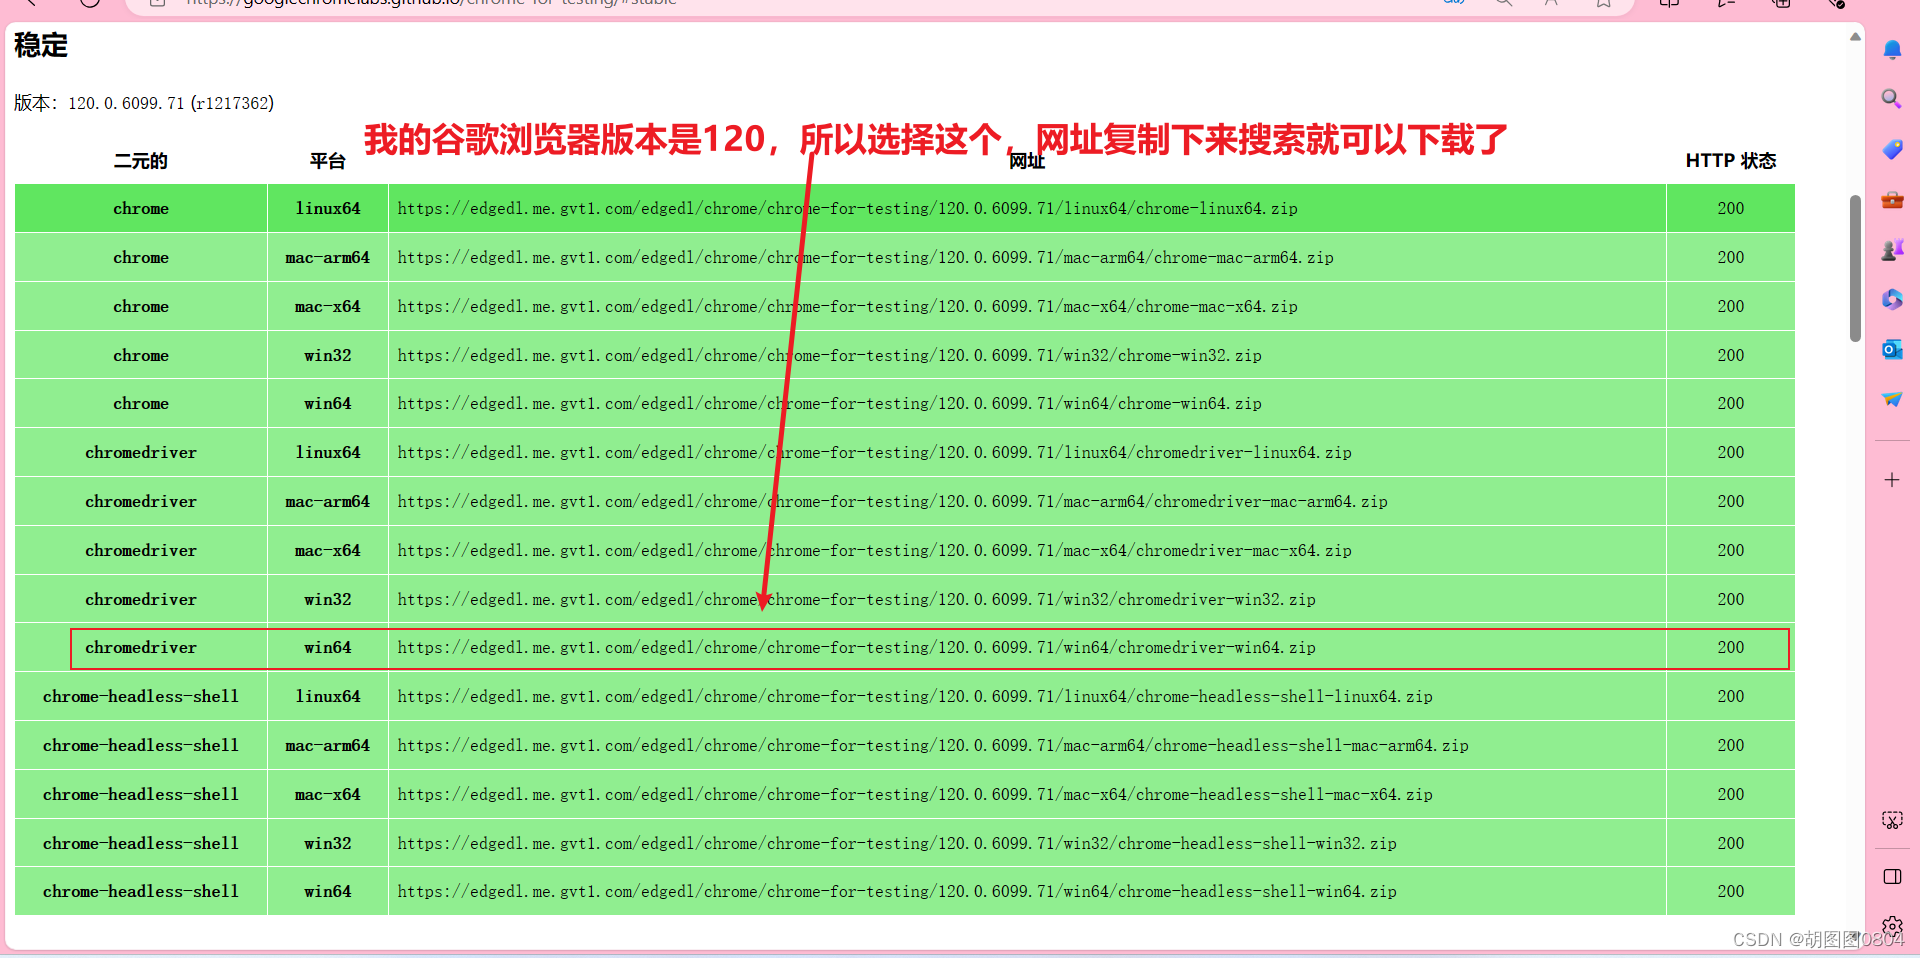This screenshot has height=958, width=1920.
Task: Click the 200 status in chrome win32 row
Action: coord(1731,356)
